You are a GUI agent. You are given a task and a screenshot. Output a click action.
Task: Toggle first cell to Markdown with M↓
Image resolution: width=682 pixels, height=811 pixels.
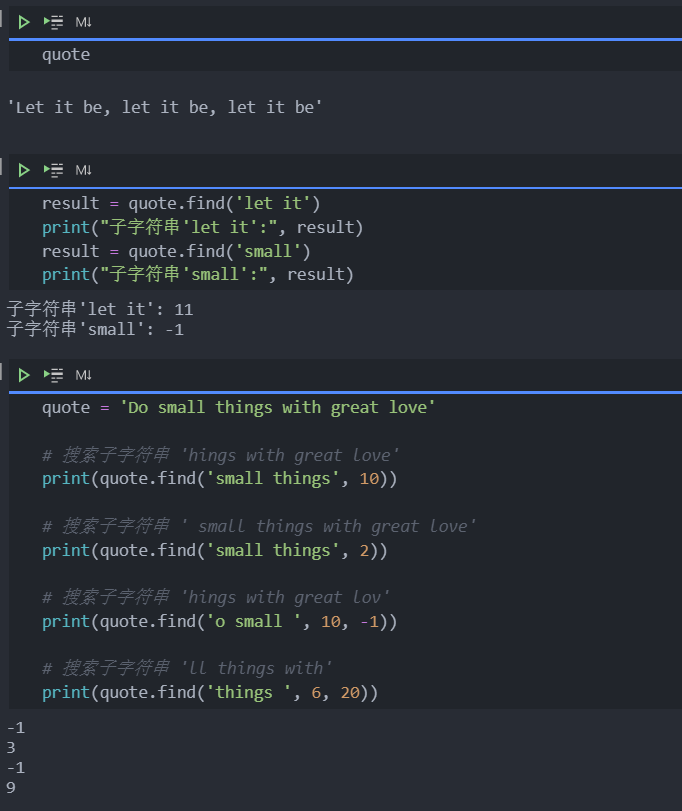84,22
